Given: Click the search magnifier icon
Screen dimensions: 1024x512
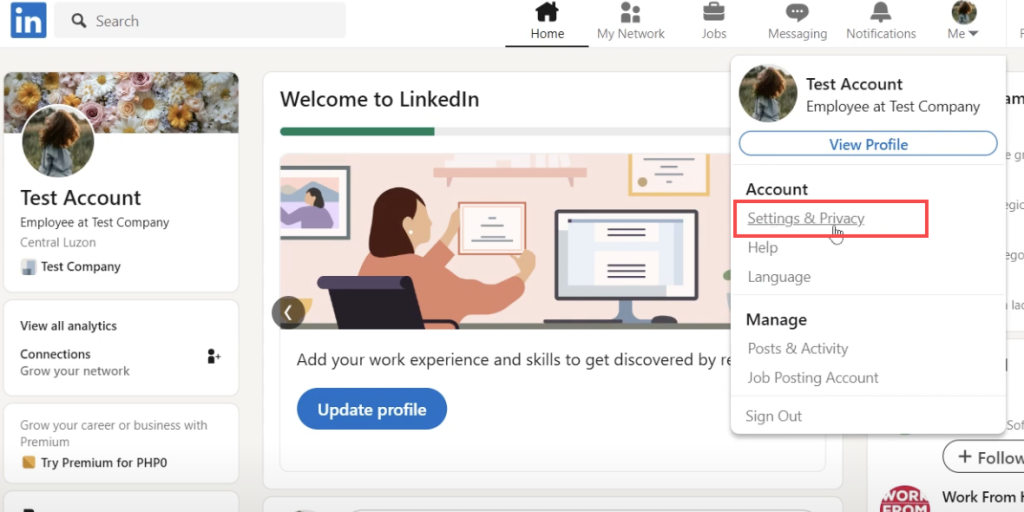Looking at the screenshot, I should (79, 21).
